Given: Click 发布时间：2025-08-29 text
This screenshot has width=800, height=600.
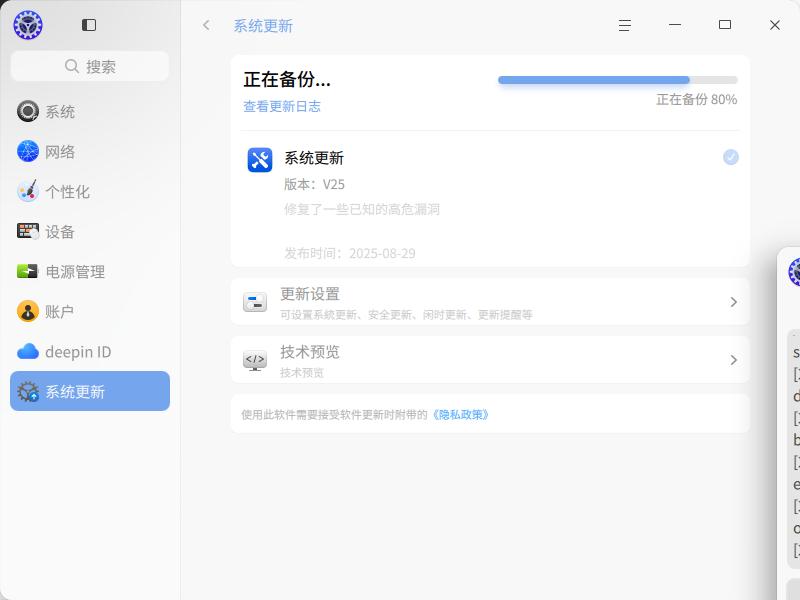Looking at the screenshot, I should tap(350, 253).
